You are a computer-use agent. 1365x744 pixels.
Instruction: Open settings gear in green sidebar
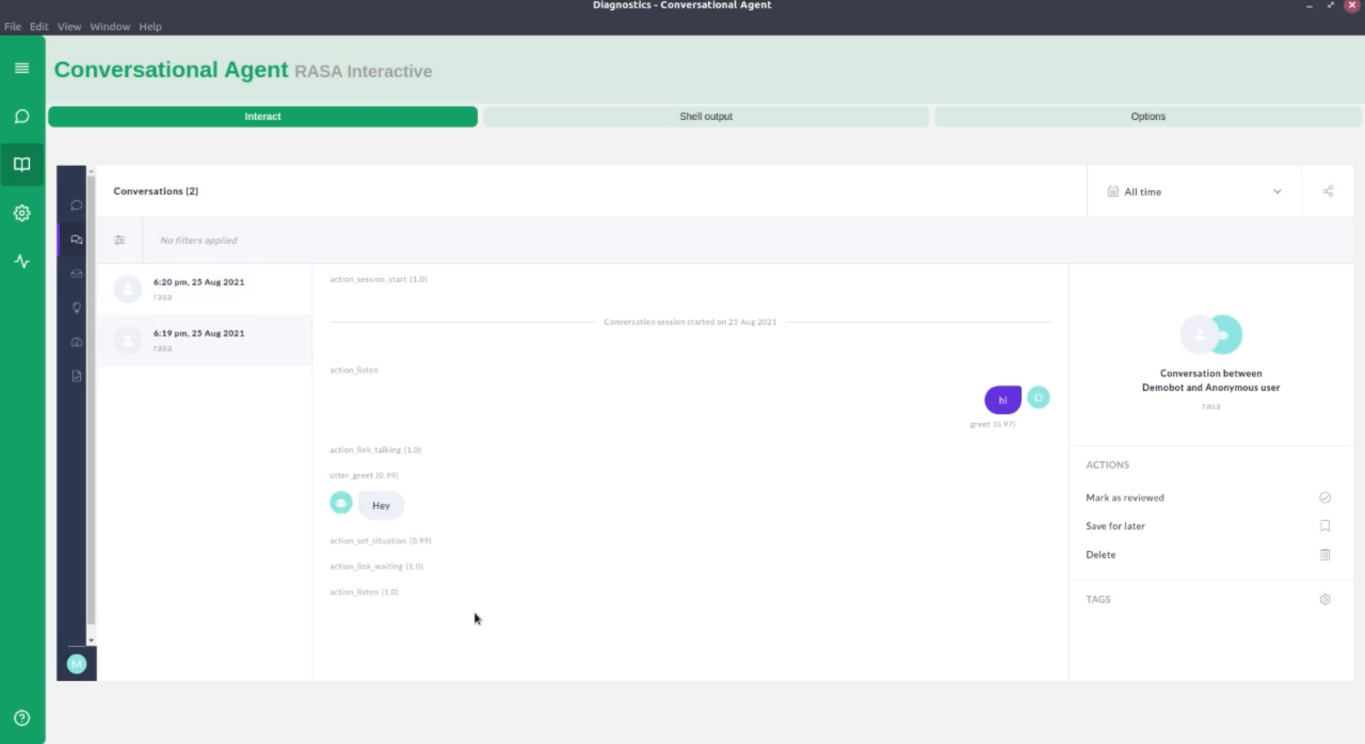coord(22,213)
